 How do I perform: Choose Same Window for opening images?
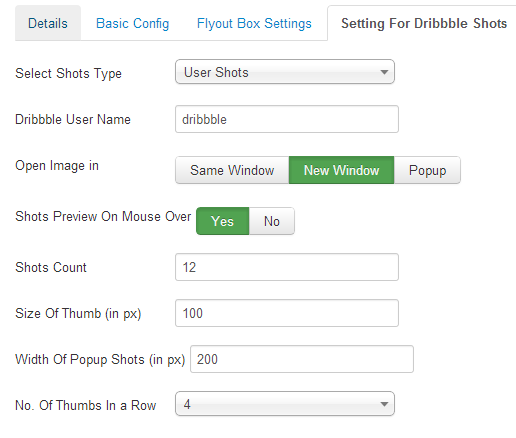(x=232, y=170)
